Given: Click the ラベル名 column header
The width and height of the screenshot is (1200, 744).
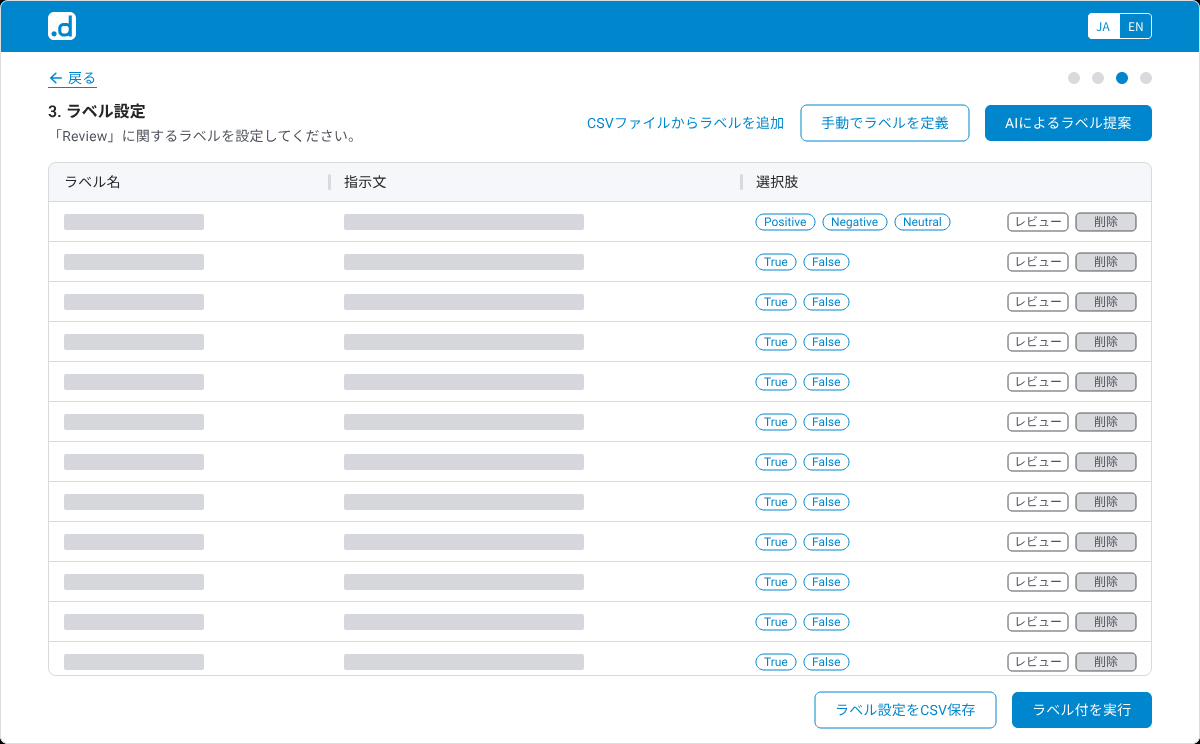Looking at the screenshot, I should click(x=93, y=182).
